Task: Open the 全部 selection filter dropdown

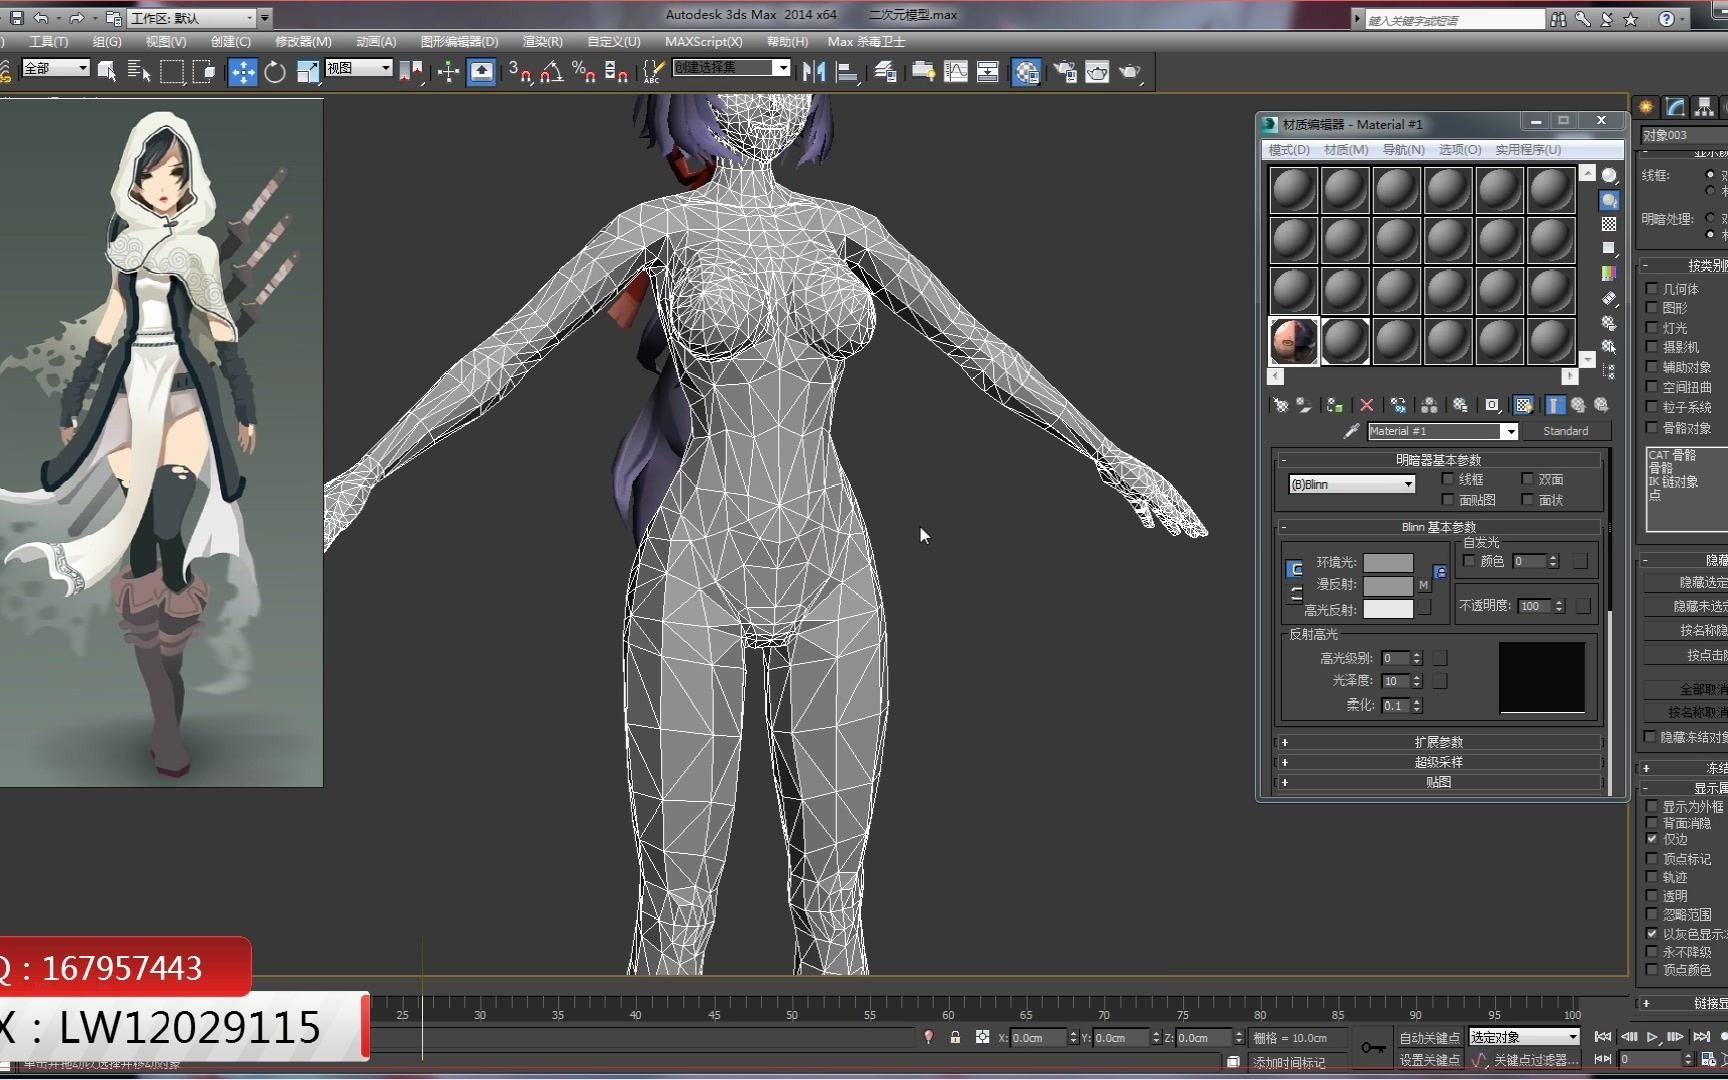Action: coord(55,68)
